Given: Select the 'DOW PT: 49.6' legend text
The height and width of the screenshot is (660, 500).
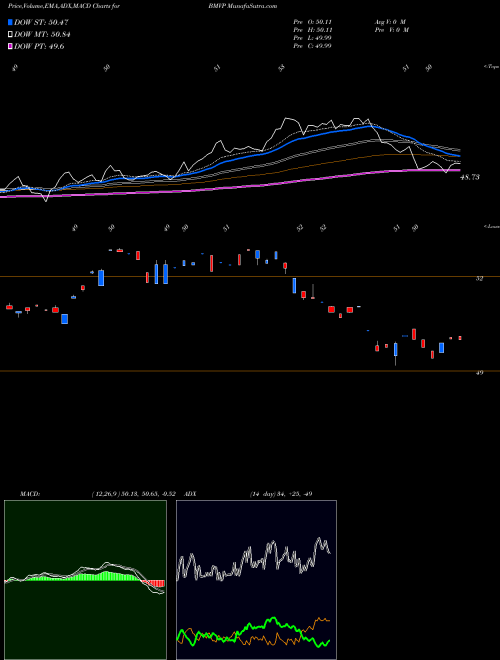Looking at the screenshot, I should (39, 47).
